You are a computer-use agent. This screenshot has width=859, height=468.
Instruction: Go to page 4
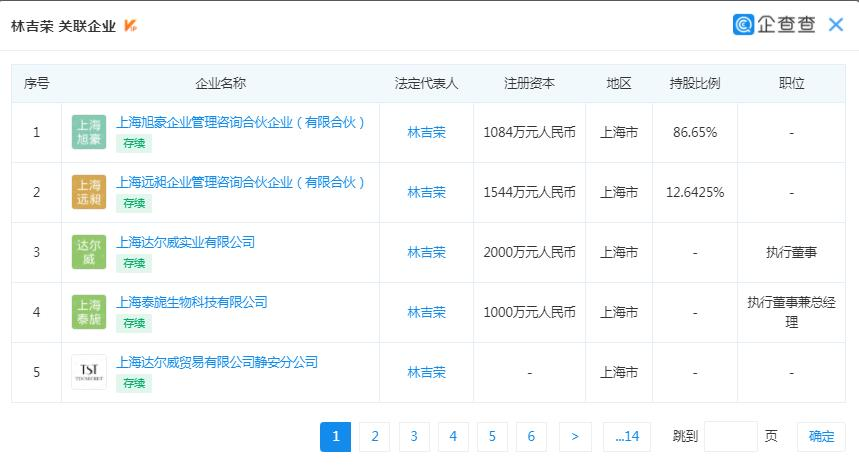click(453, 437)
